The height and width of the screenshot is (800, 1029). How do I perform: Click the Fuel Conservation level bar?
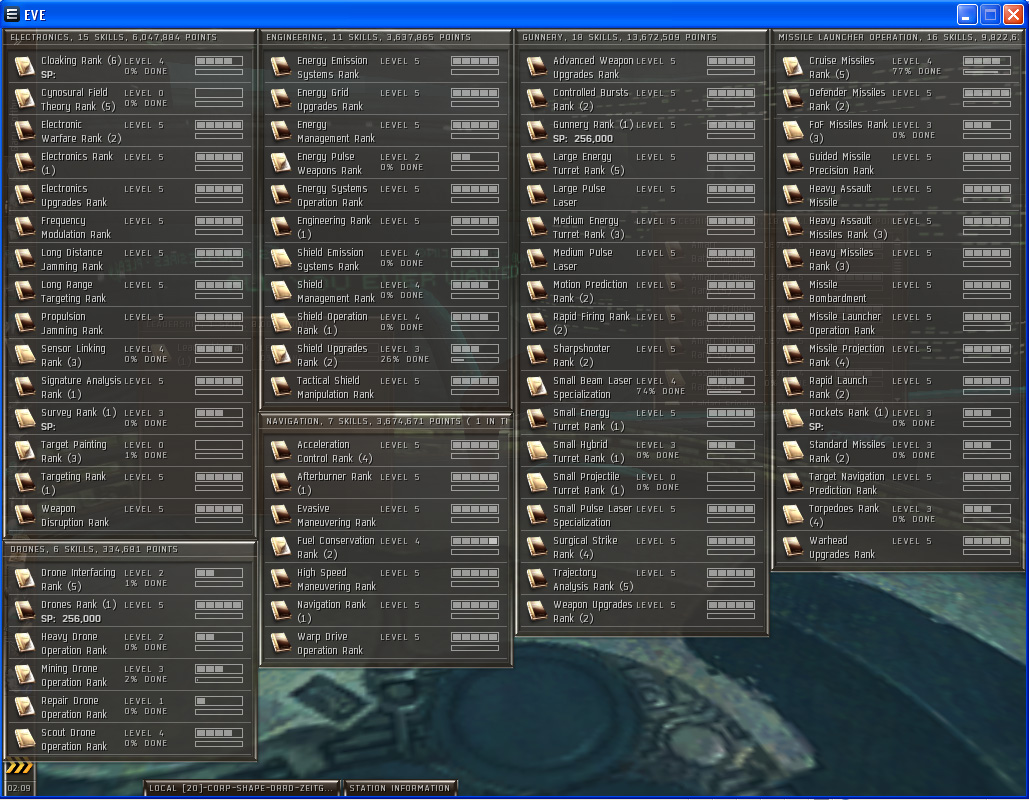pos(475,541)
